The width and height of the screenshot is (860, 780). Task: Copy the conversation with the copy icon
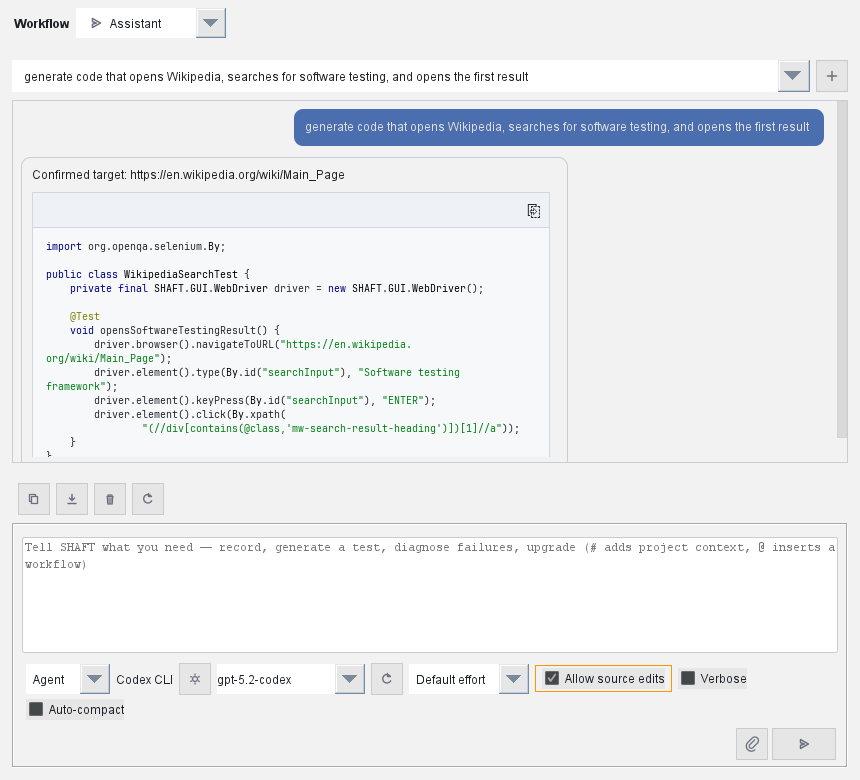pyautogui.click(x=34, y=499)
